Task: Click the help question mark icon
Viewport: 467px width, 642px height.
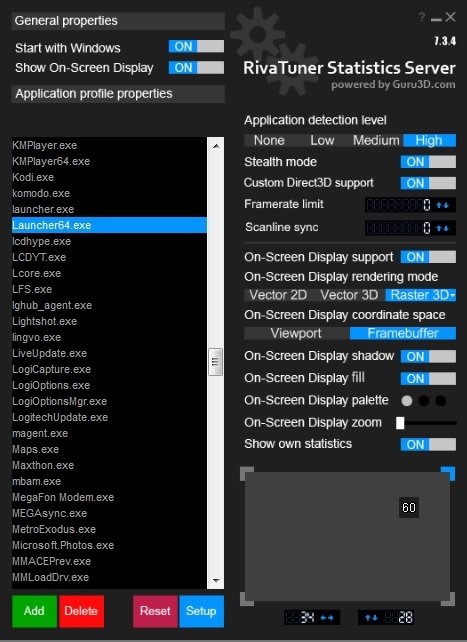Action: click(x=422, y=17)
